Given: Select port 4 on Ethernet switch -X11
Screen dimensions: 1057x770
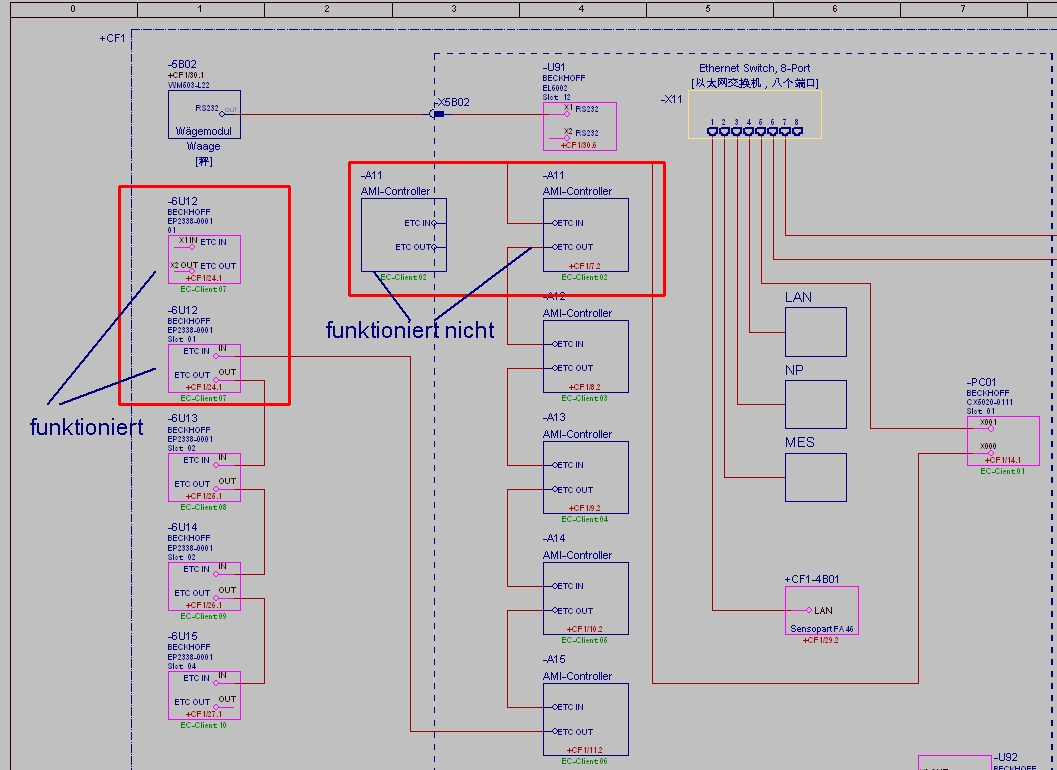Looking at the screenshot, I should click(x=749, y=131).
